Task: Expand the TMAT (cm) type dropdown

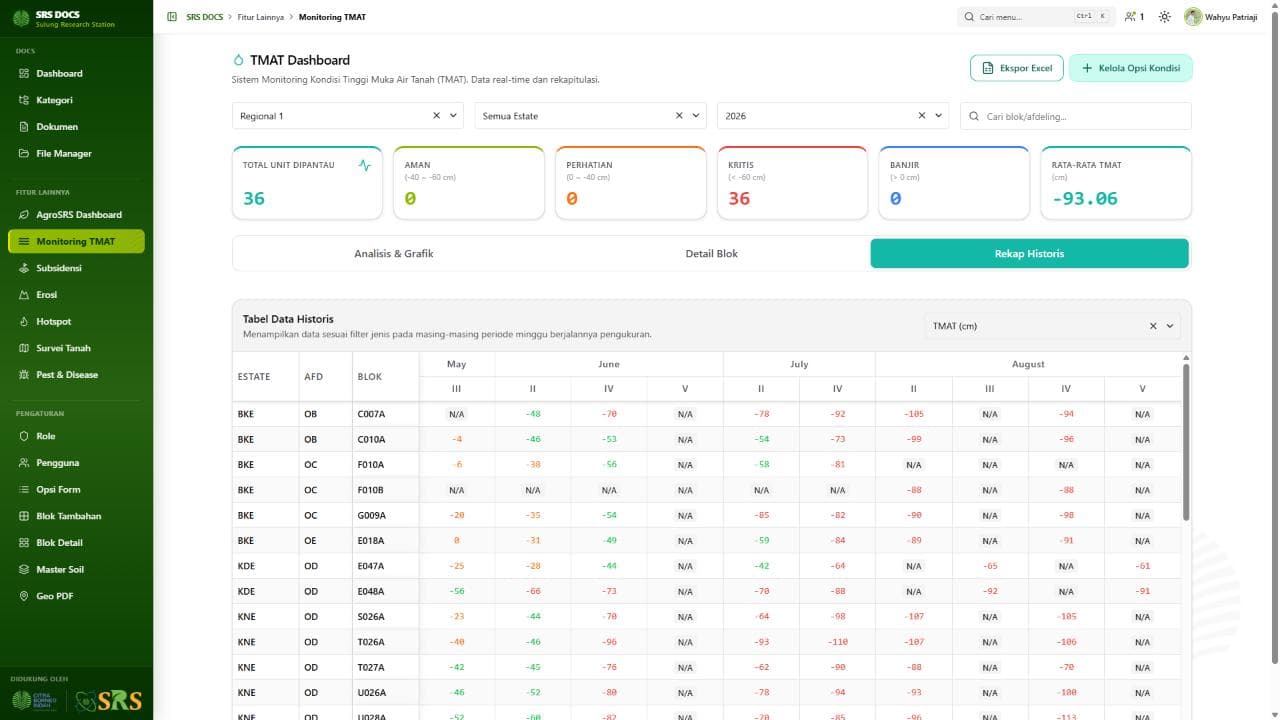Action: coord(1169,326)
